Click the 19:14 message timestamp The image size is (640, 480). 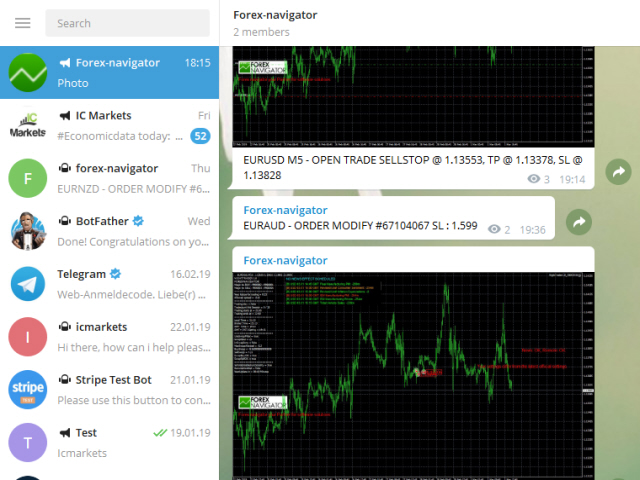(572, 179)
